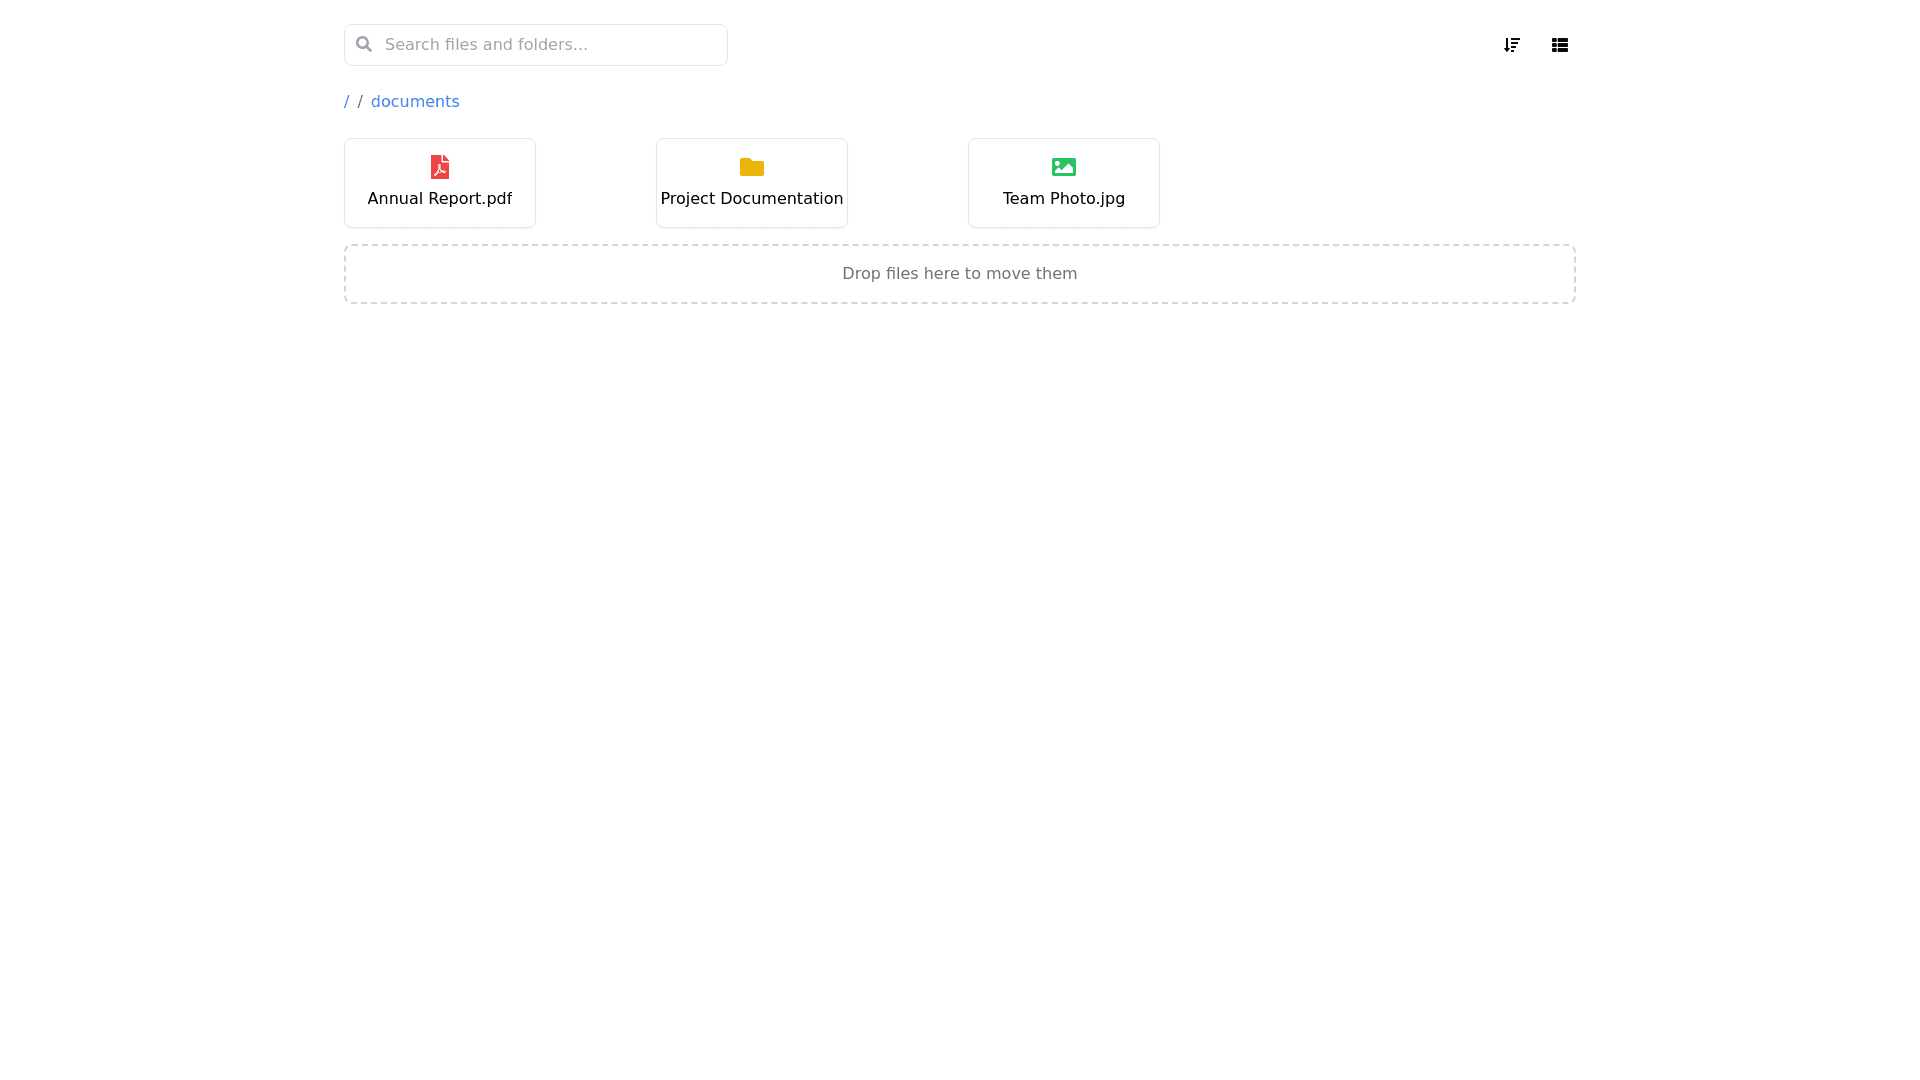Click the magnifier icon in the search box

coord(364,44)
